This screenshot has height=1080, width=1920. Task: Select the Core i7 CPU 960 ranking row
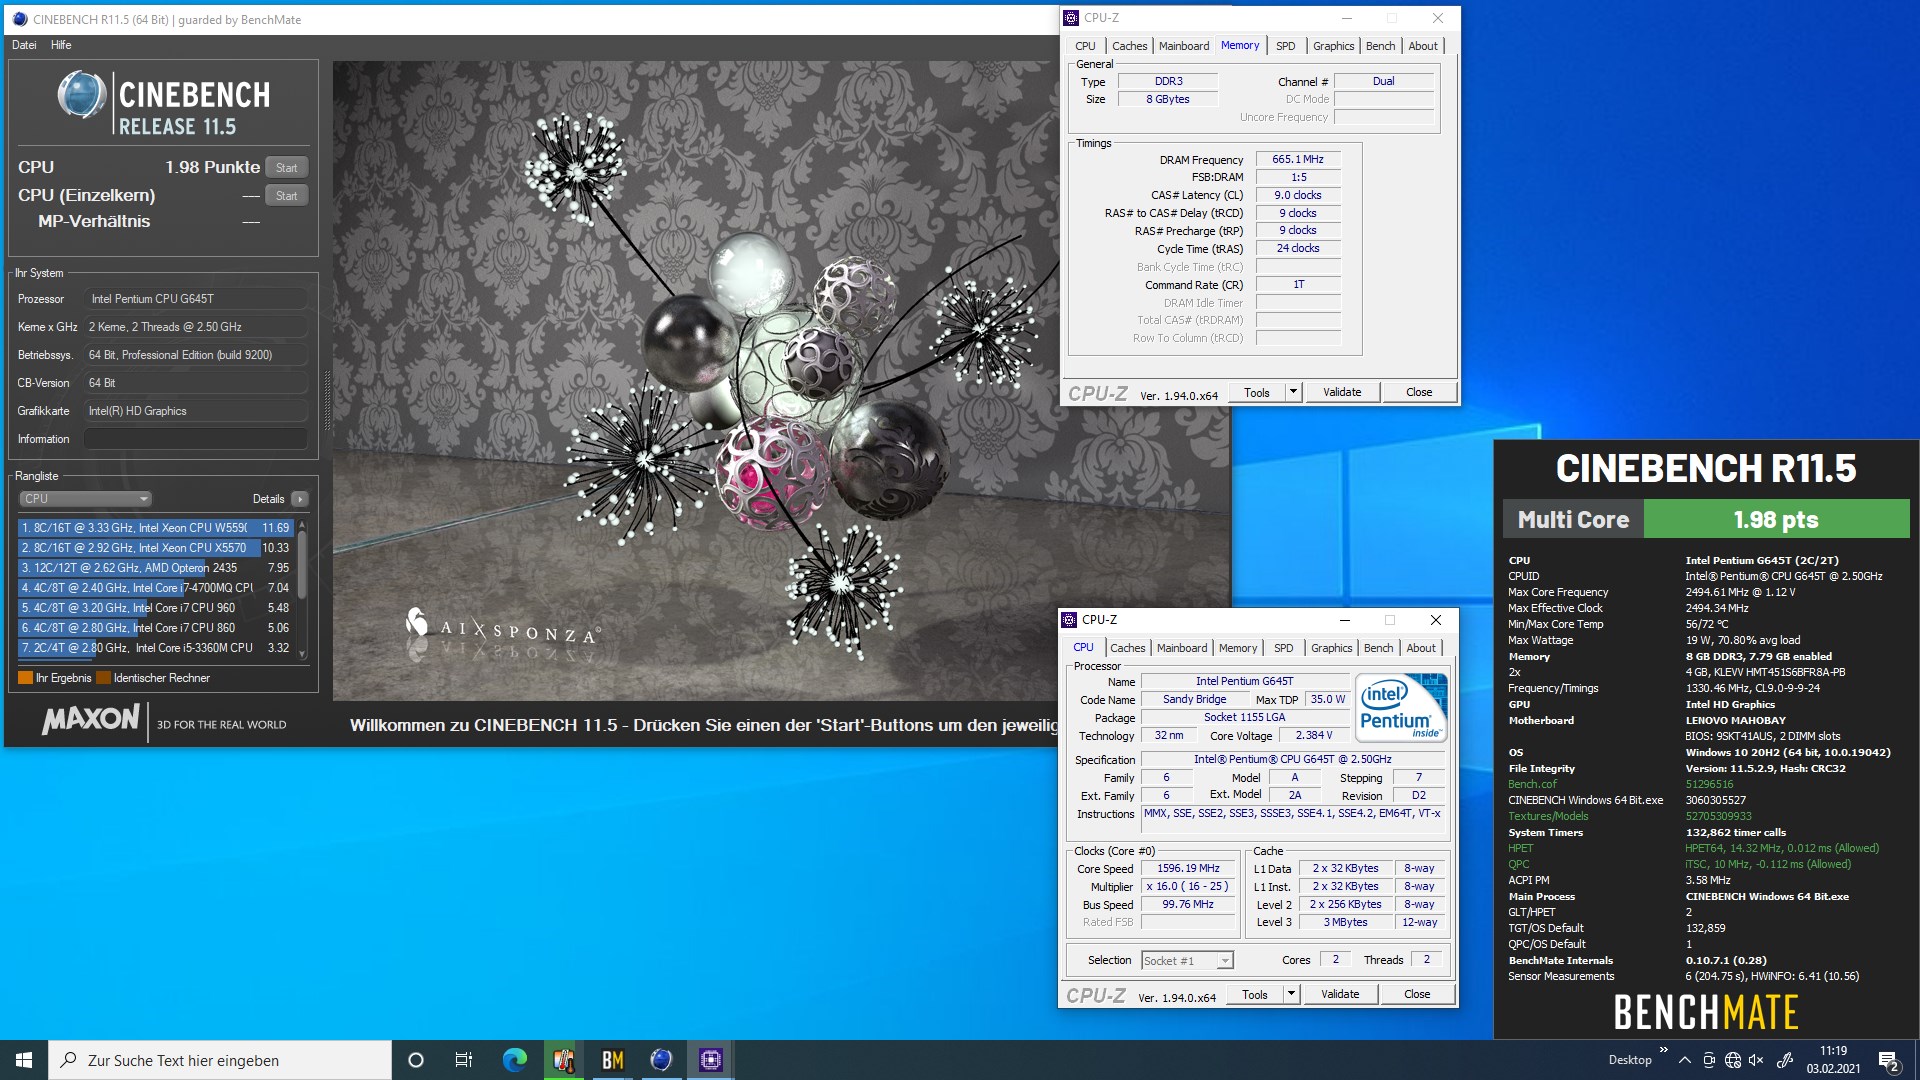click(155, 608)
